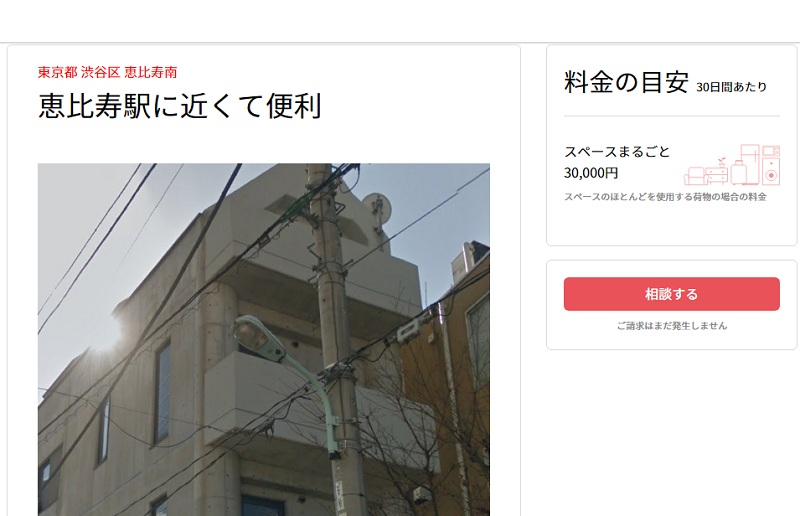Screen dimensions: 800x516
Task: Click the suitcase luggage icon
Action: 739,172
